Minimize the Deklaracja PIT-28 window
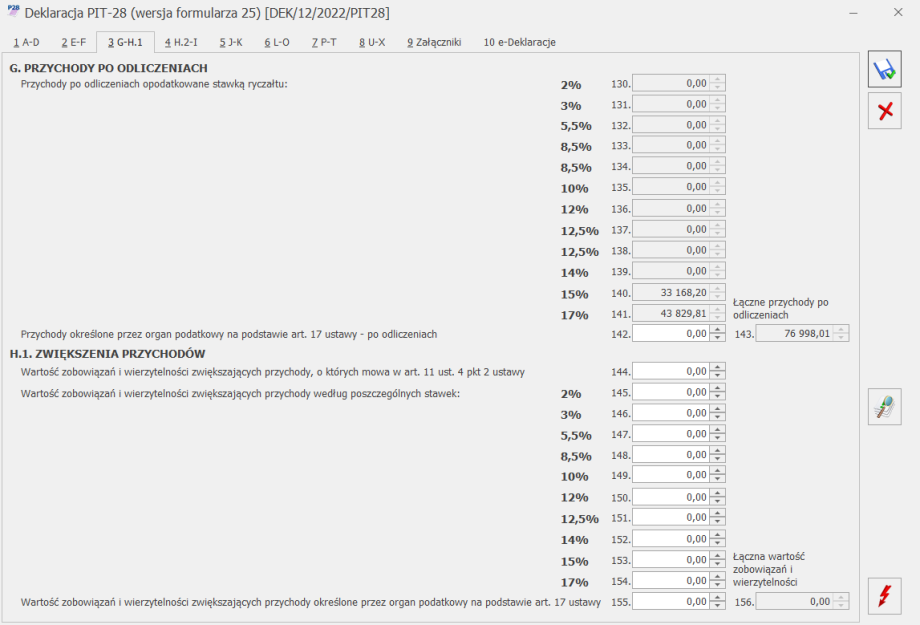 854,12
